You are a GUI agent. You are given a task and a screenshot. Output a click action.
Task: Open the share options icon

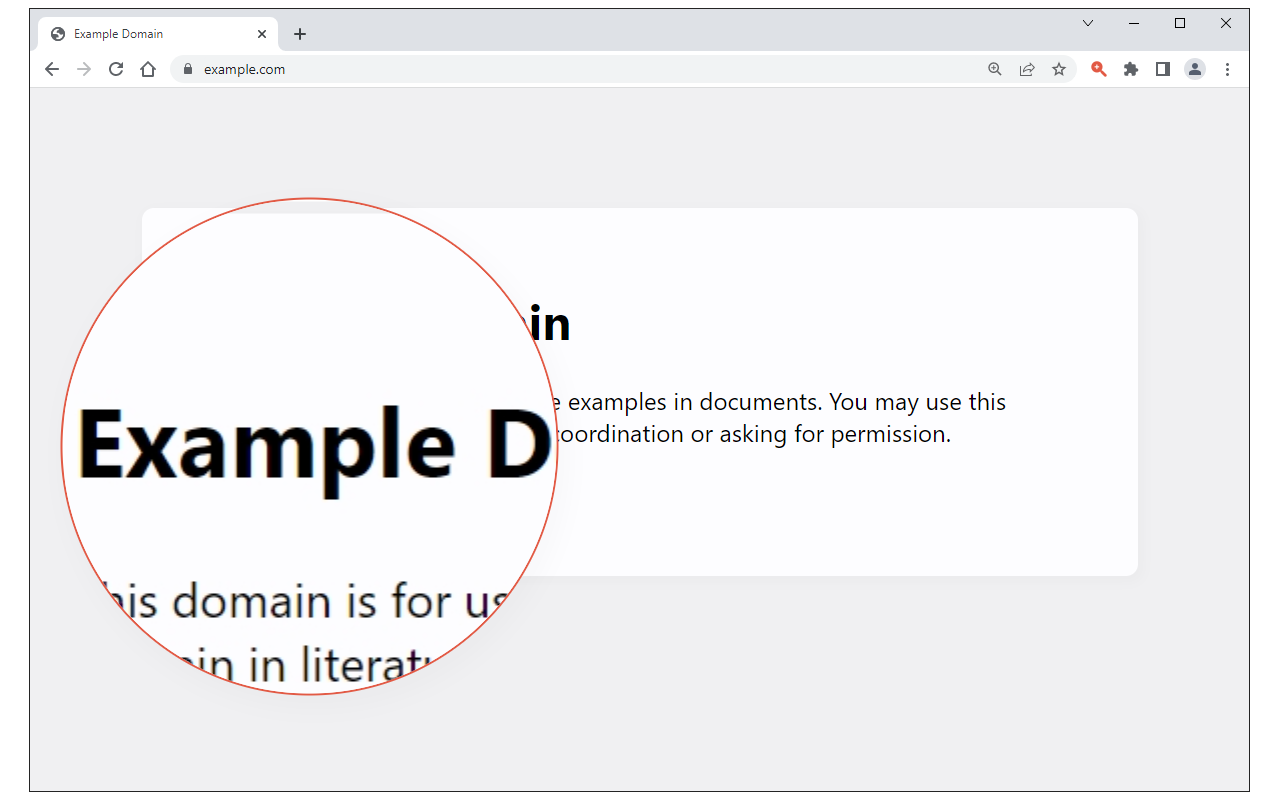[x=1027, y=69]
